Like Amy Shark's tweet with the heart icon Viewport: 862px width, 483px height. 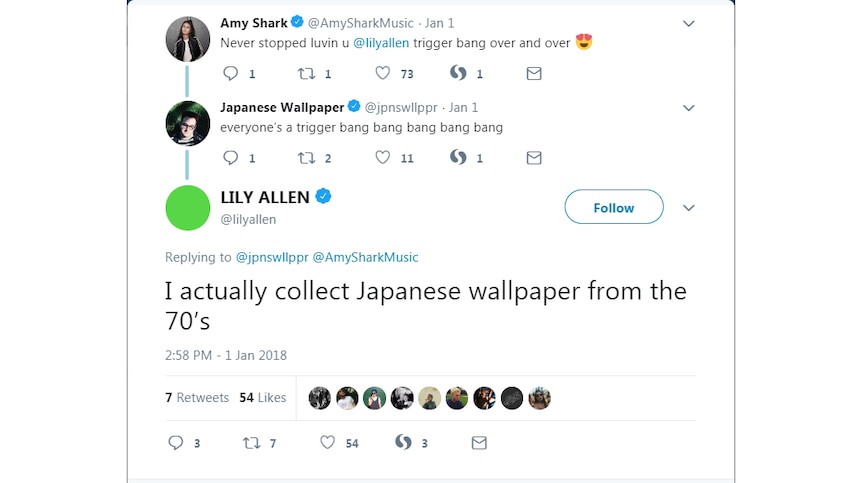[383, 73]
